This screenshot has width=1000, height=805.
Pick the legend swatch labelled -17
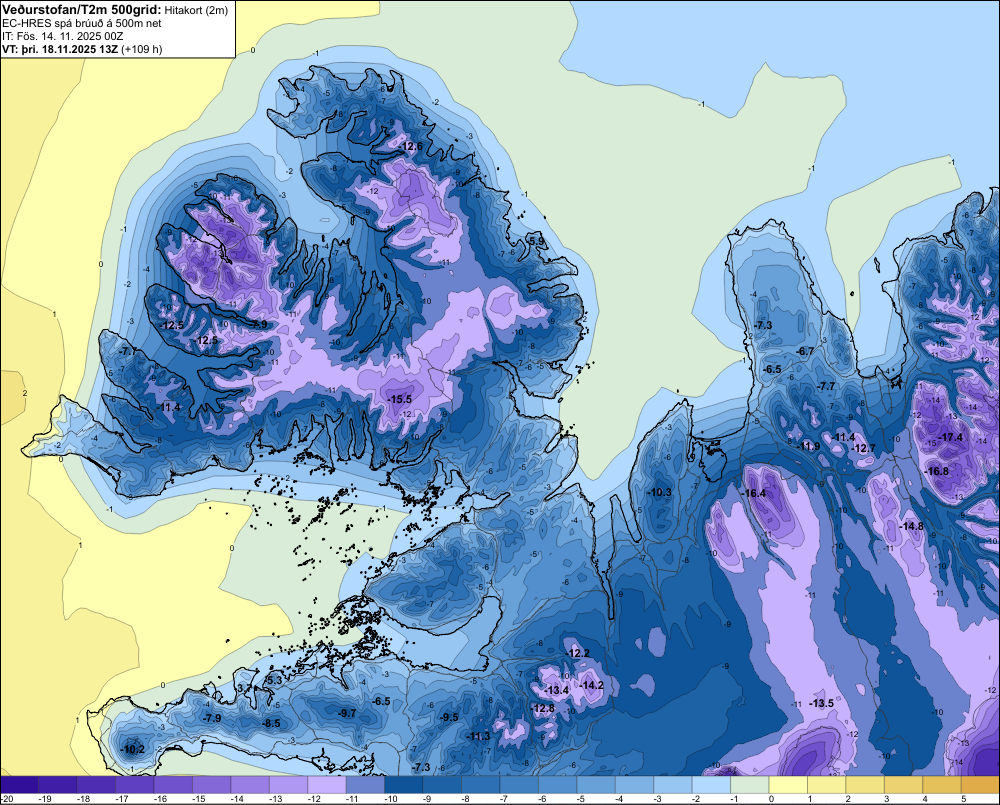(x=135, y=785)
